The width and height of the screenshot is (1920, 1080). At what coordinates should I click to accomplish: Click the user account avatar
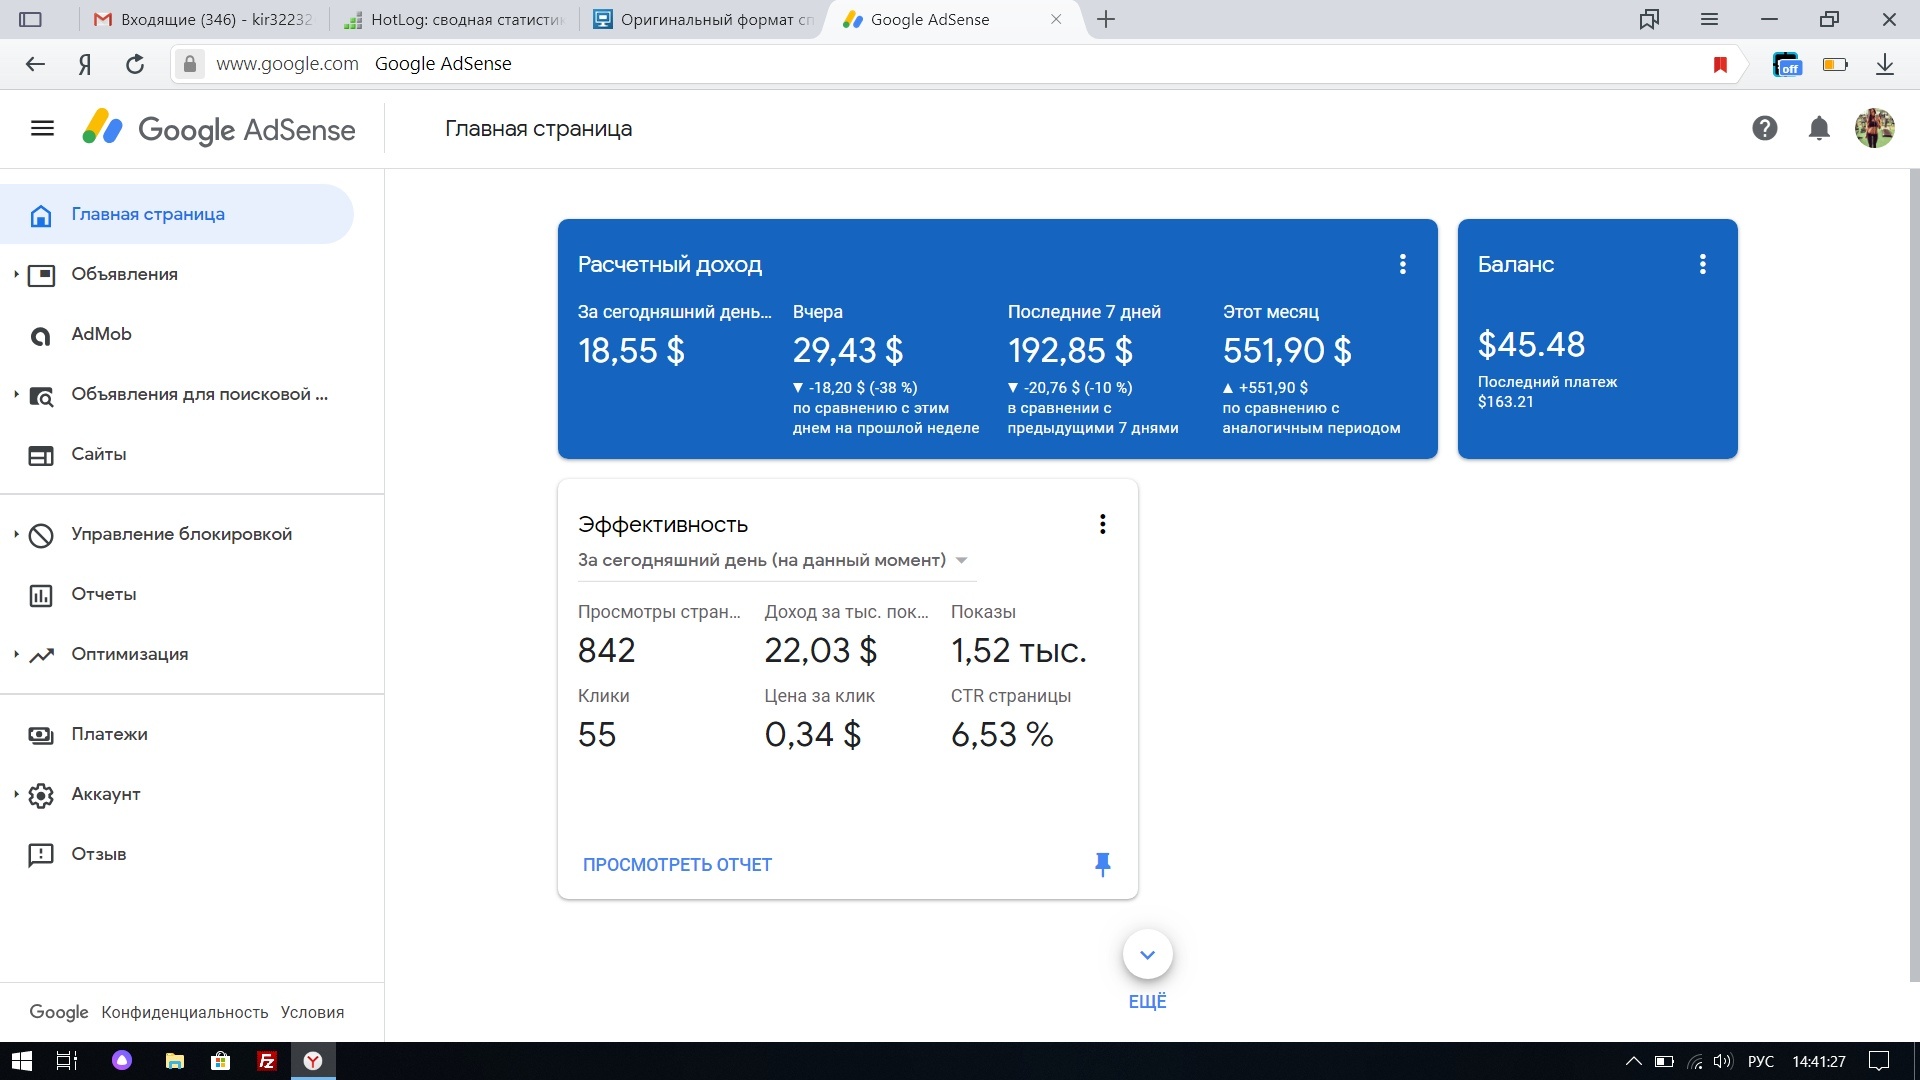click(1874, 128)
